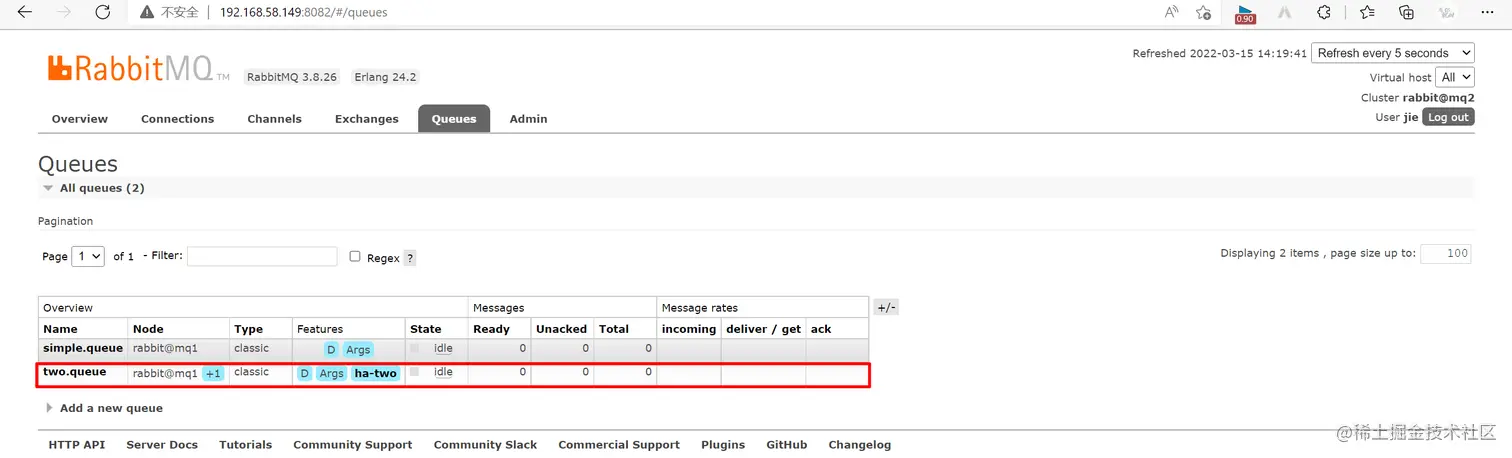This screenshot has width=1512, height=458.
Task: Click the D feature badge of two.queue
Action: 305,374
